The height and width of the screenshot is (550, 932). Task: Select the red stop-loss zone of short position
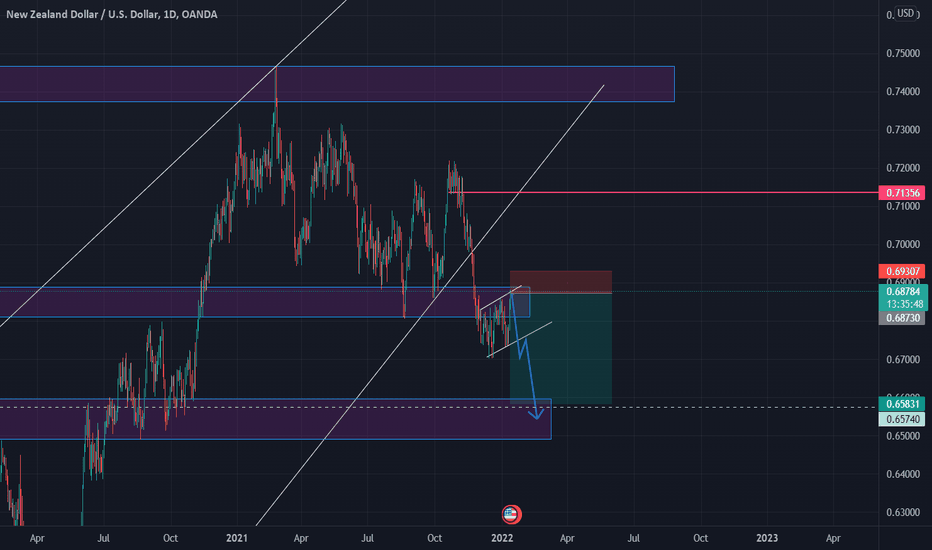tap(561, 282)
